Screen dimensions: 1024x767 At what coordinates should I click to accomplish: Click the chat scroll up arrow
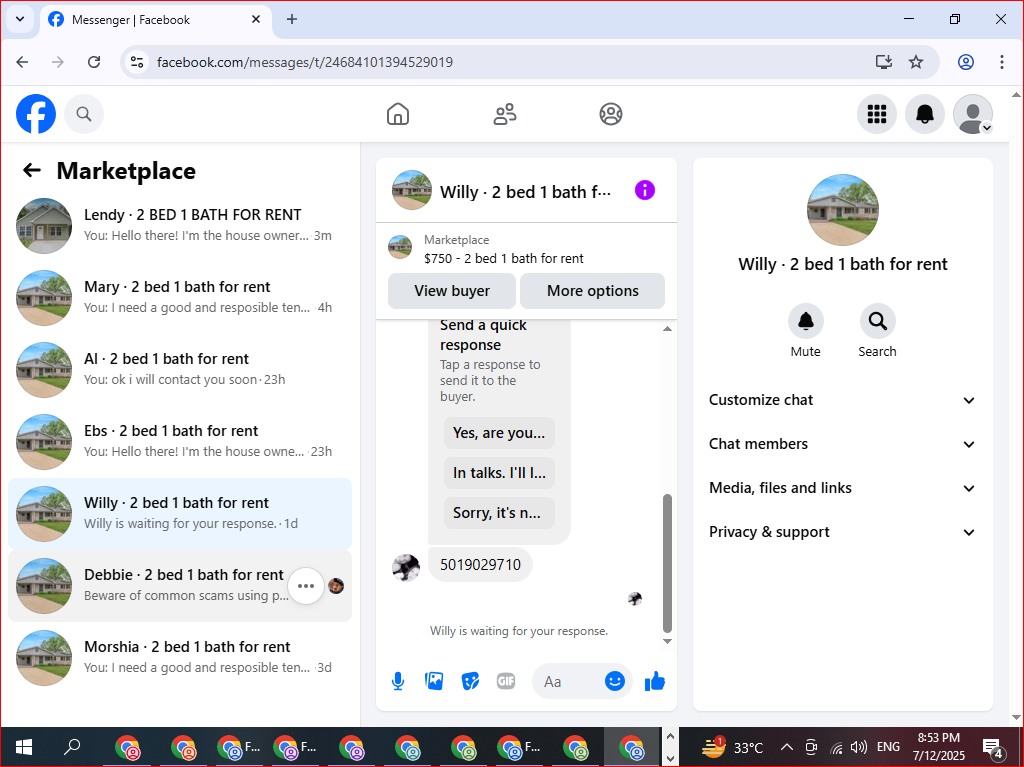point(667,329)
